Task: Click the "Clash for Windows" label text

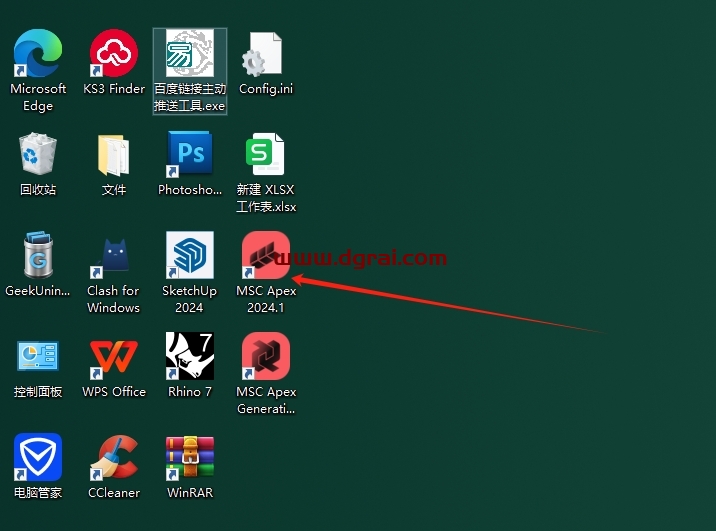Action: (113, 299)
